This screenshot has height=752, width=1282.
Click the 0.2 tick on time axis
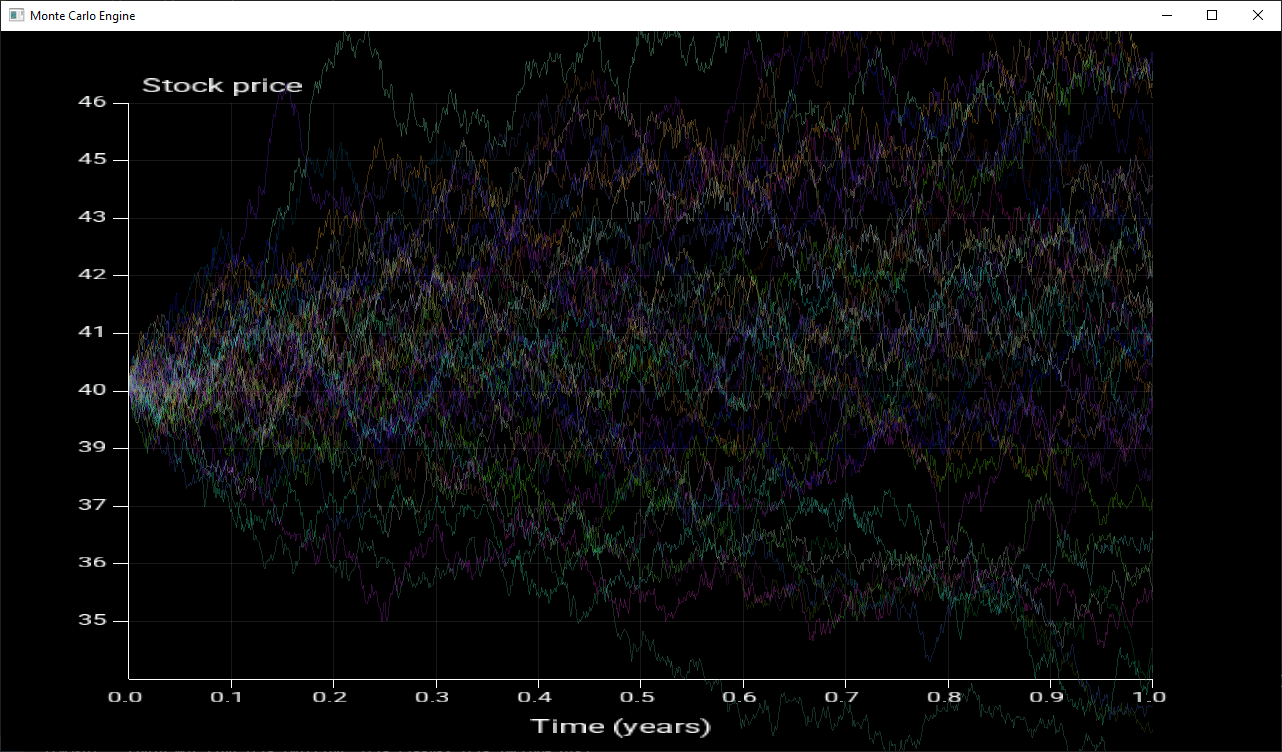point(333,695)
